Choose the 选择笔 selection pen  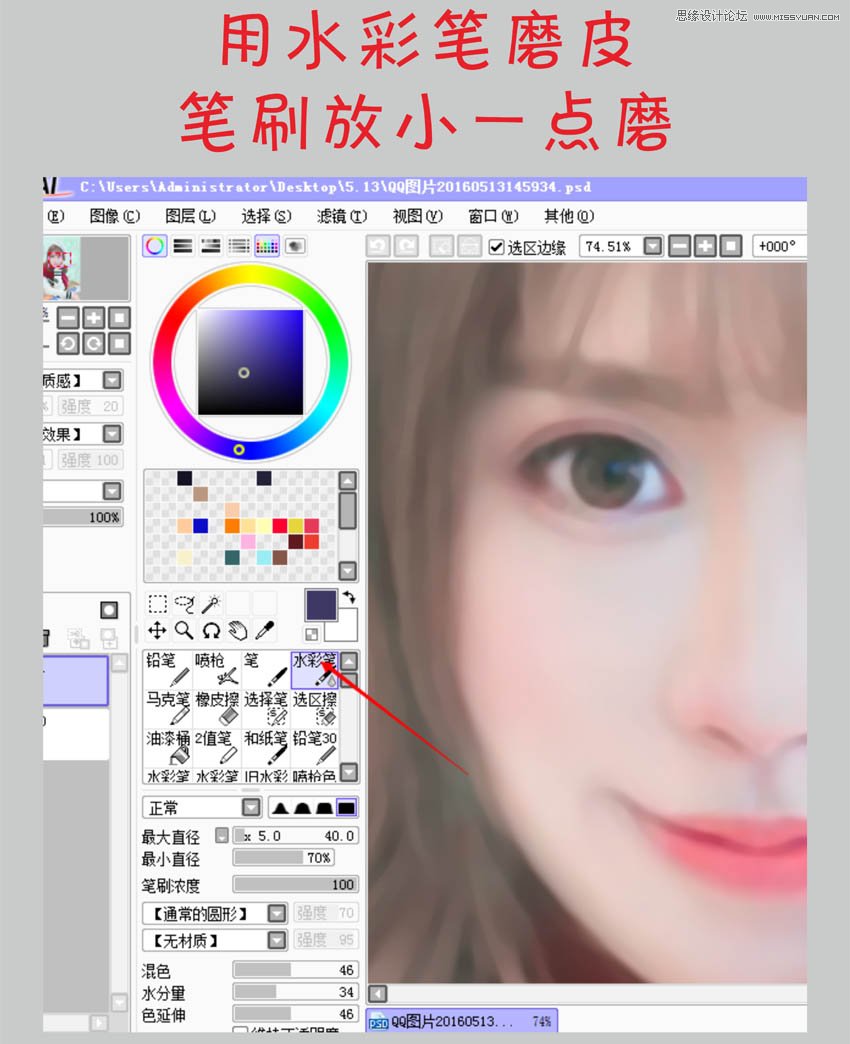266,708
